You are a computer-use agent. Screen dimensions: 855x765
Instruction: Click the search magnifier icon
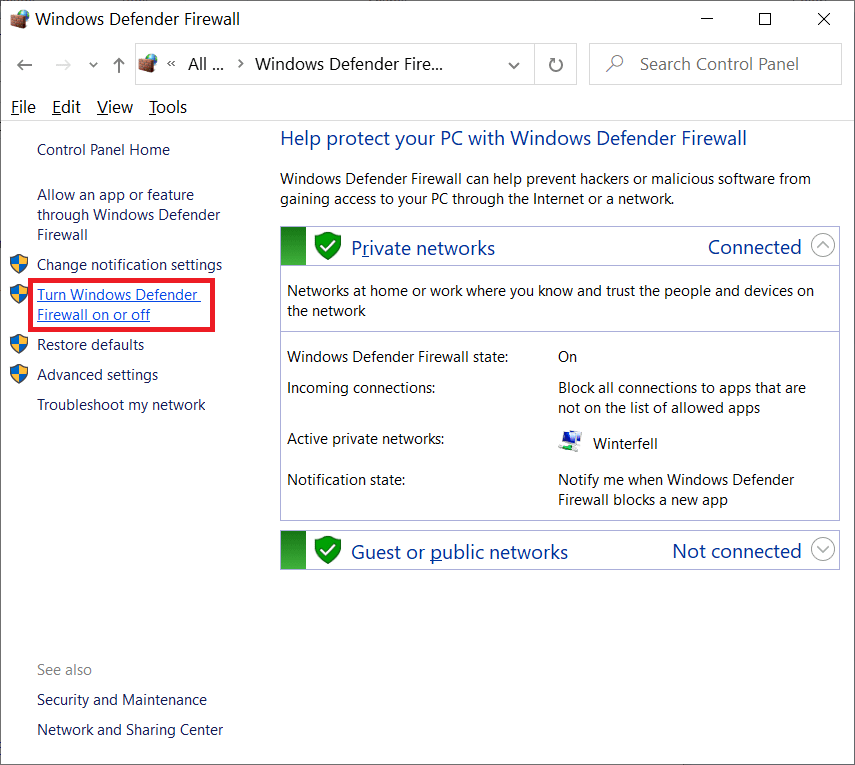[x=615, y=64]
